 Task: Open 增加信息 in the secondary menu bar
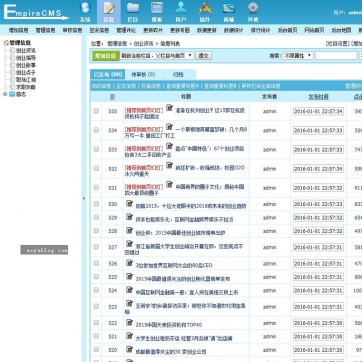tap(18, 30)
